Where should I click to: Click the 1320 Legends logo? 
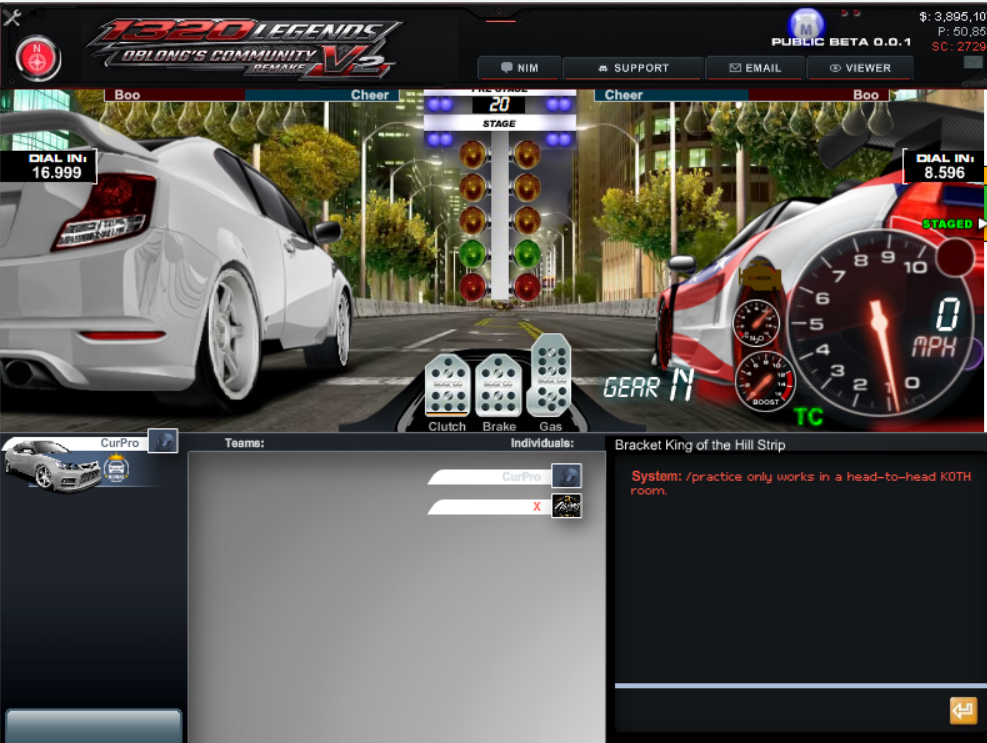pos(244,48)
